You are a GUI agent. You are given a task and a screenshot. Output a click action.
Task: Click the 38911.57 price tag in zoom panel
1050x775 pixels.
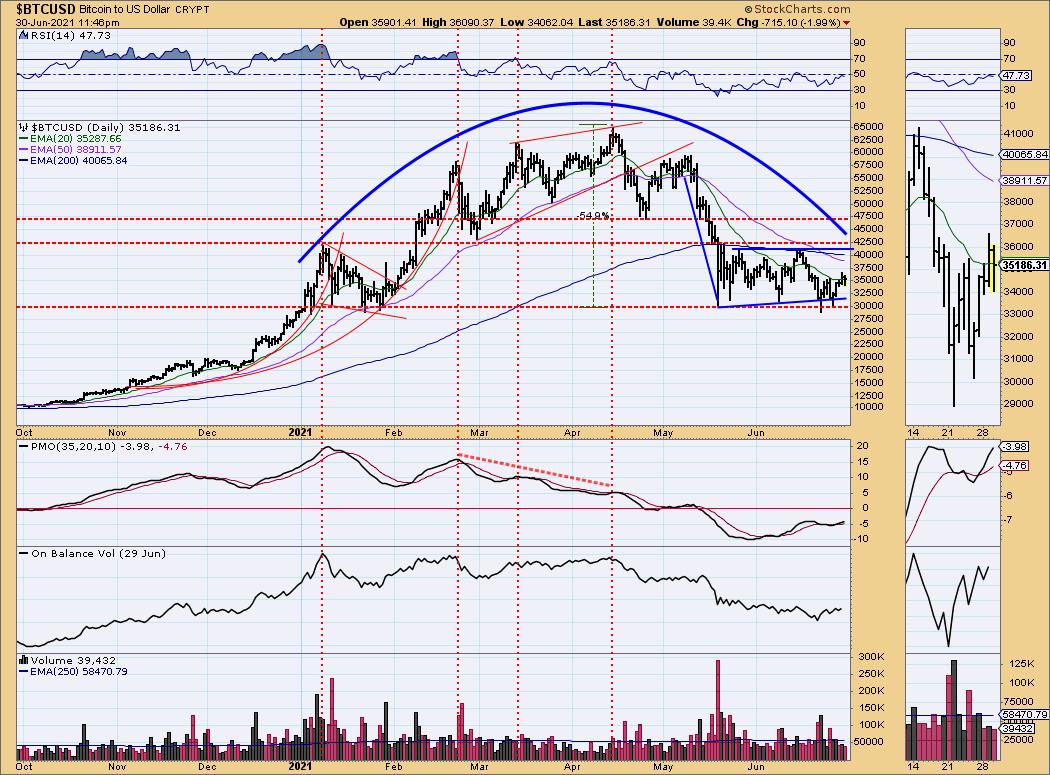click(1025, 181)
